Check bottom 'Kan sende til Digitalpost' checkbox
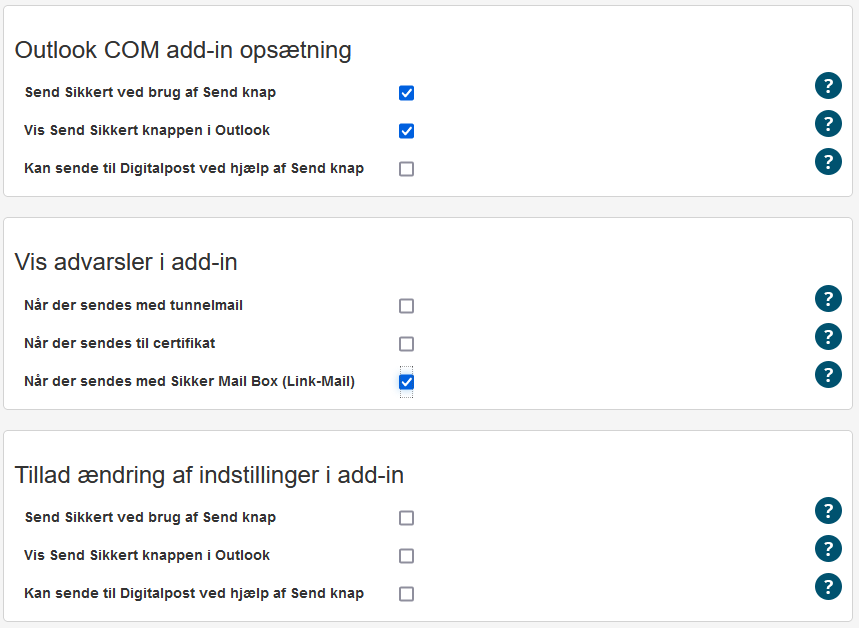This screenshot has width=859, height=628. click(x=406, y=593)
